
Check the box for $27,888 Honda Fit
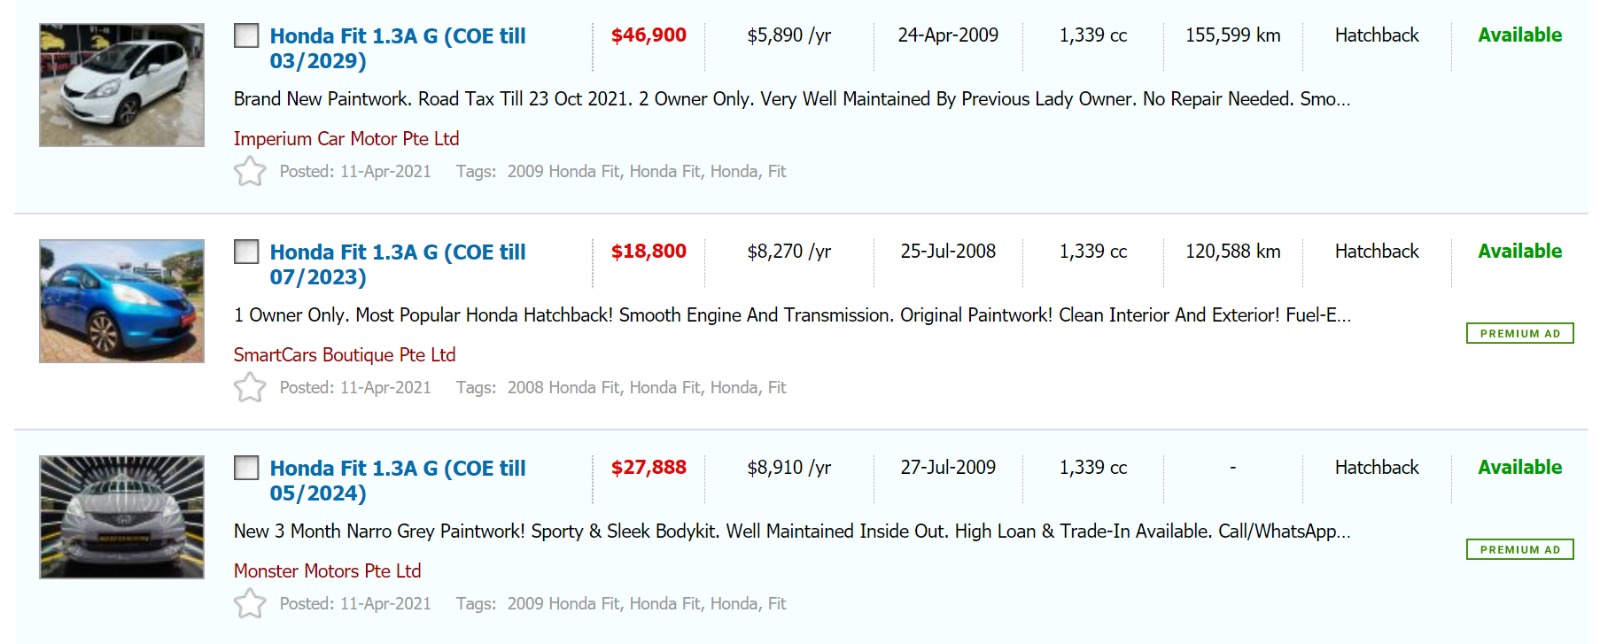point(246,468)
